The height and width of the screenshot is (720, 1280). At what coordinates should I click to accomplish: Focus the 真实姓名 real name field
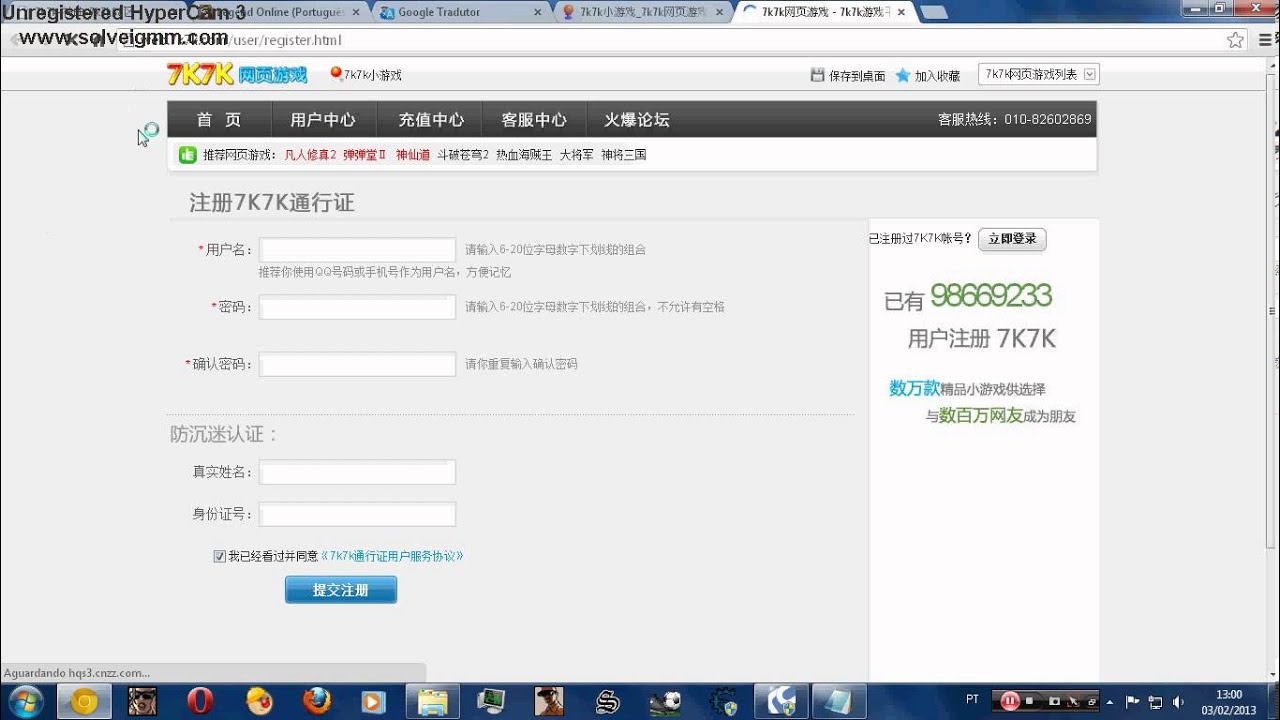click(357, 472)
